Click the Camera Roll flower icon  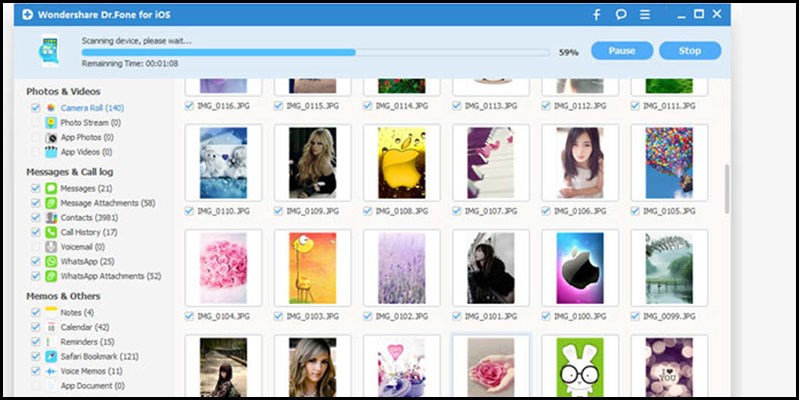coord(51,108)
